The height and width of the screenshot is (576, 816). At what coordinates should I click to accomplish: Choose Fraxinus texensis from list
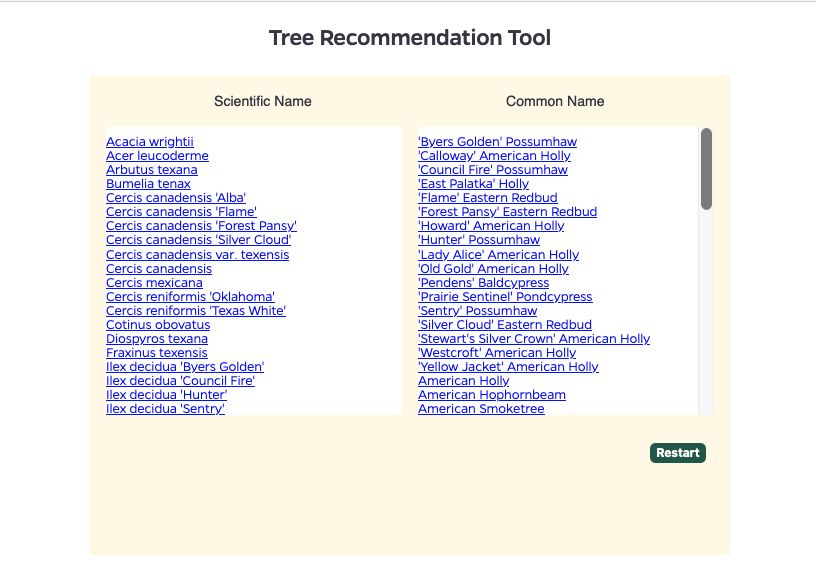coord(157,353)
